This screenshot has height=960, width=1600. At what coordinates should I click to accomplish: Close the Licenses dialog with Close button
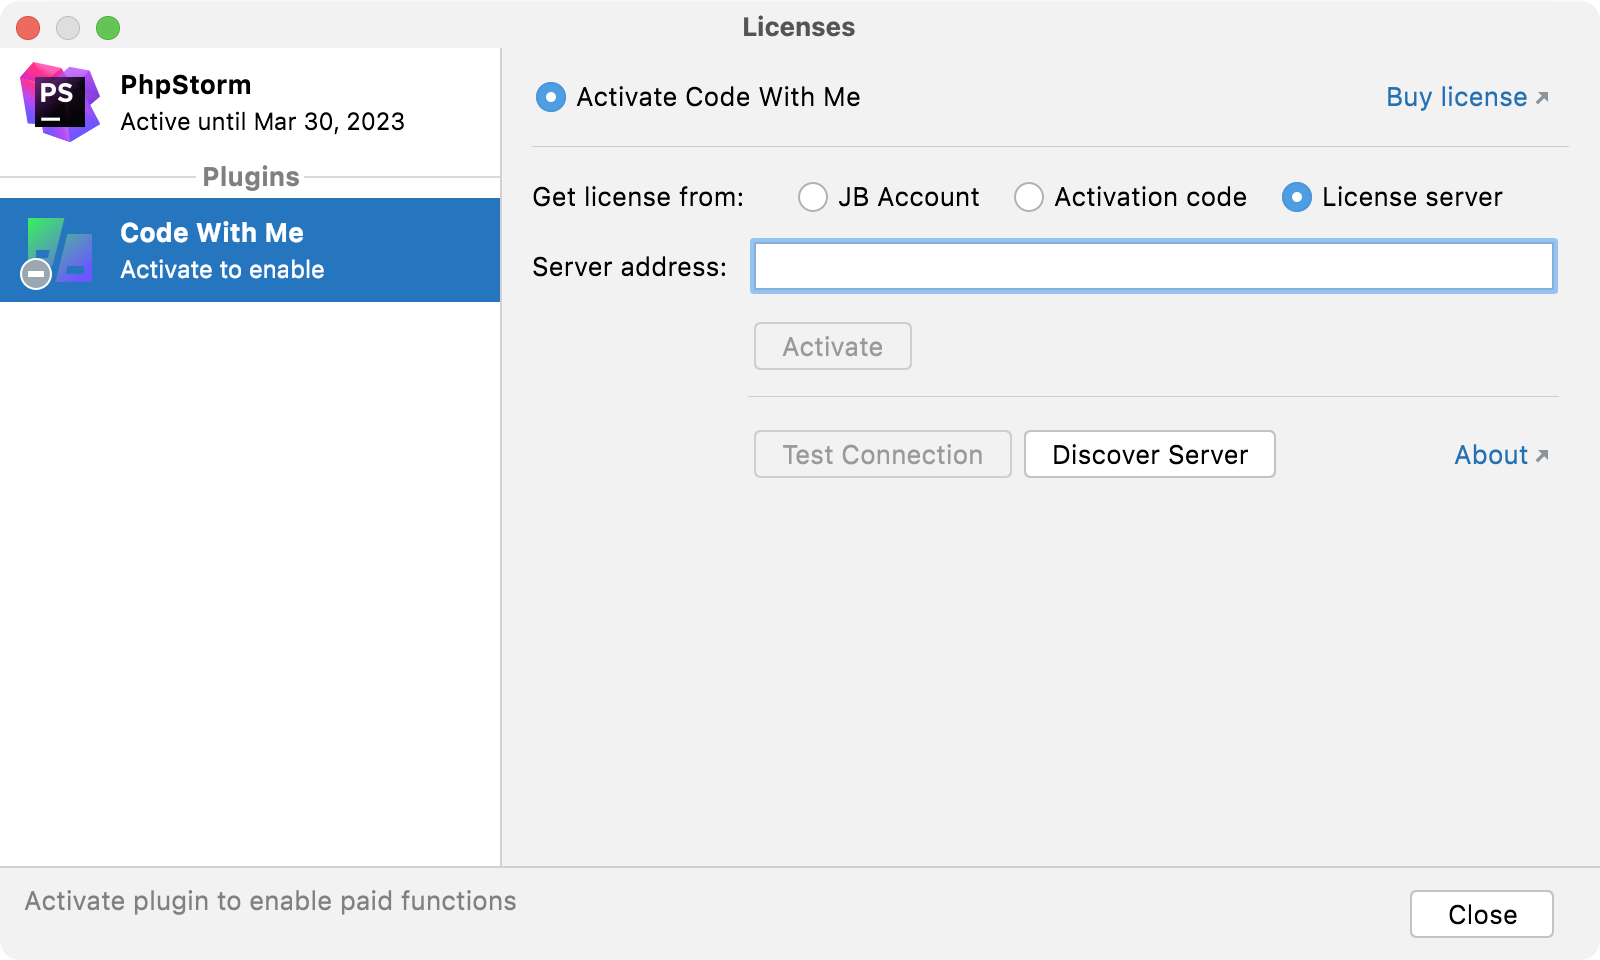pos(1481,914)
